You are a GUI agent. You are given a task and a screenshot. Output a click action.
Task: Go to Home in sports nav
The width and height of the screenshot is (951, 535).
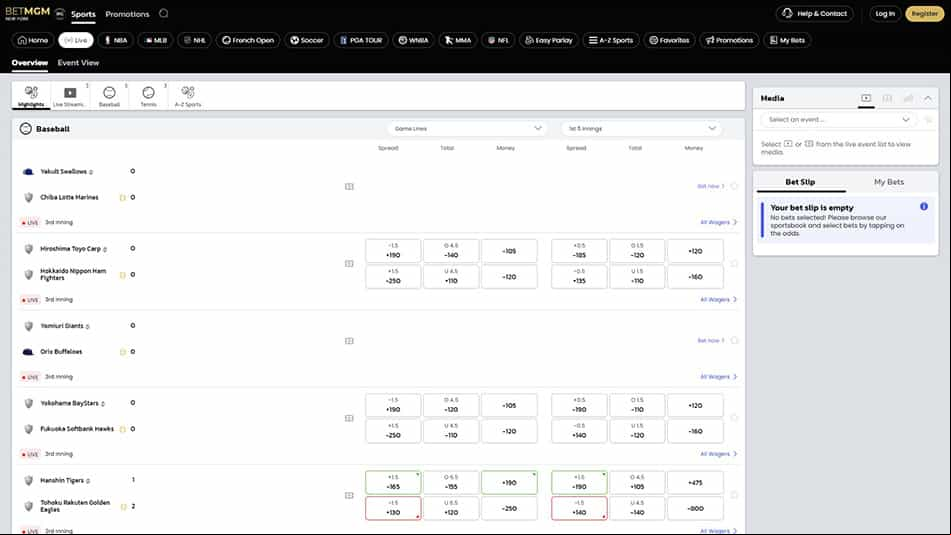coord(33,40)
